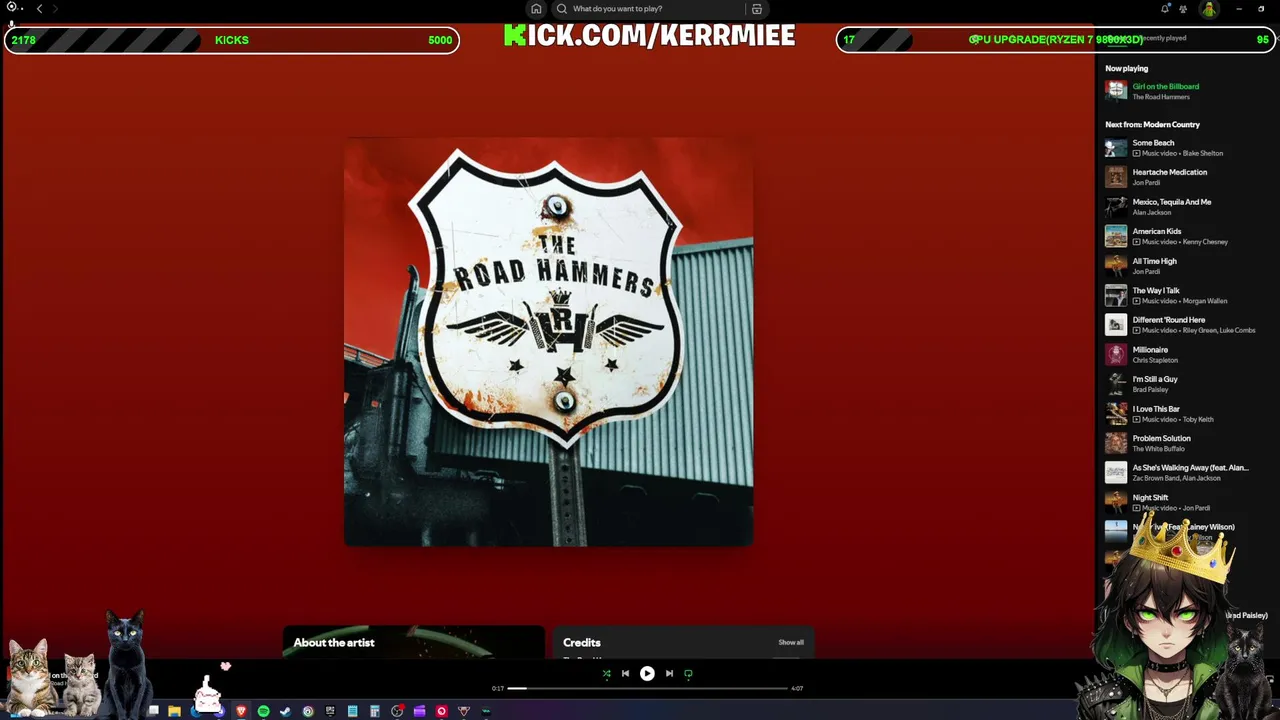Open 'The Road Hammers' artist link in queue
1280x720 pixels.
pyautogui.click(x=1161, y=97)
